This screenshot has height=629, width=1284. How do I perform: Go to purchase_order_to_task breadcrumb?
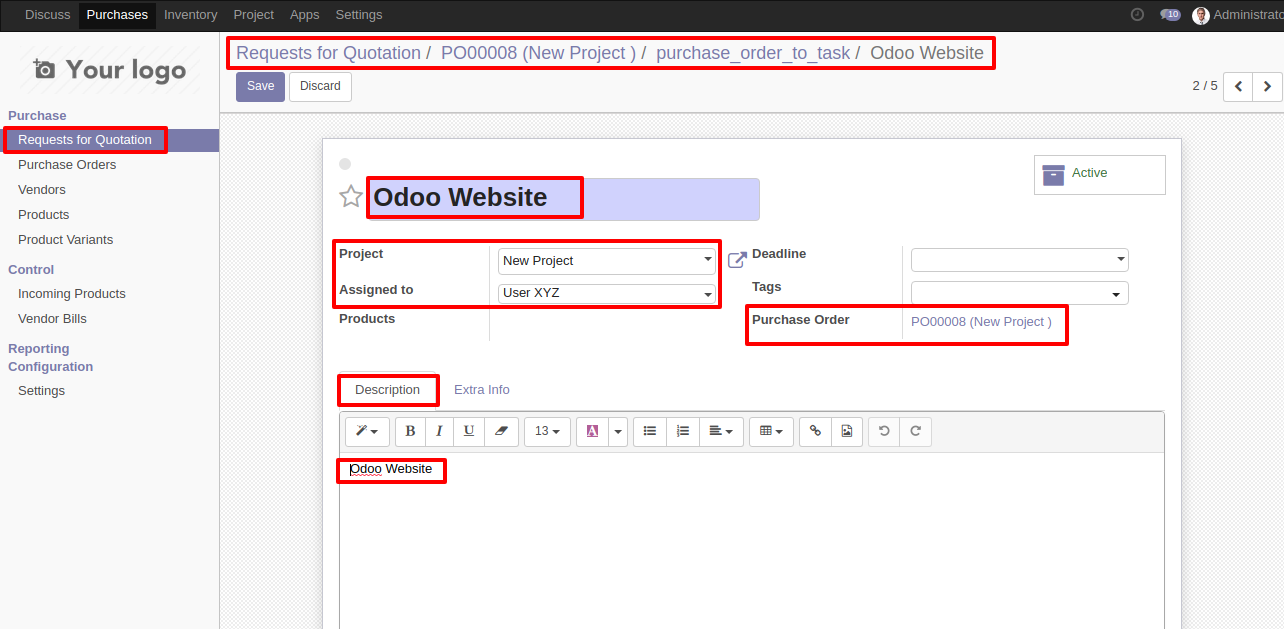[753, 53]
